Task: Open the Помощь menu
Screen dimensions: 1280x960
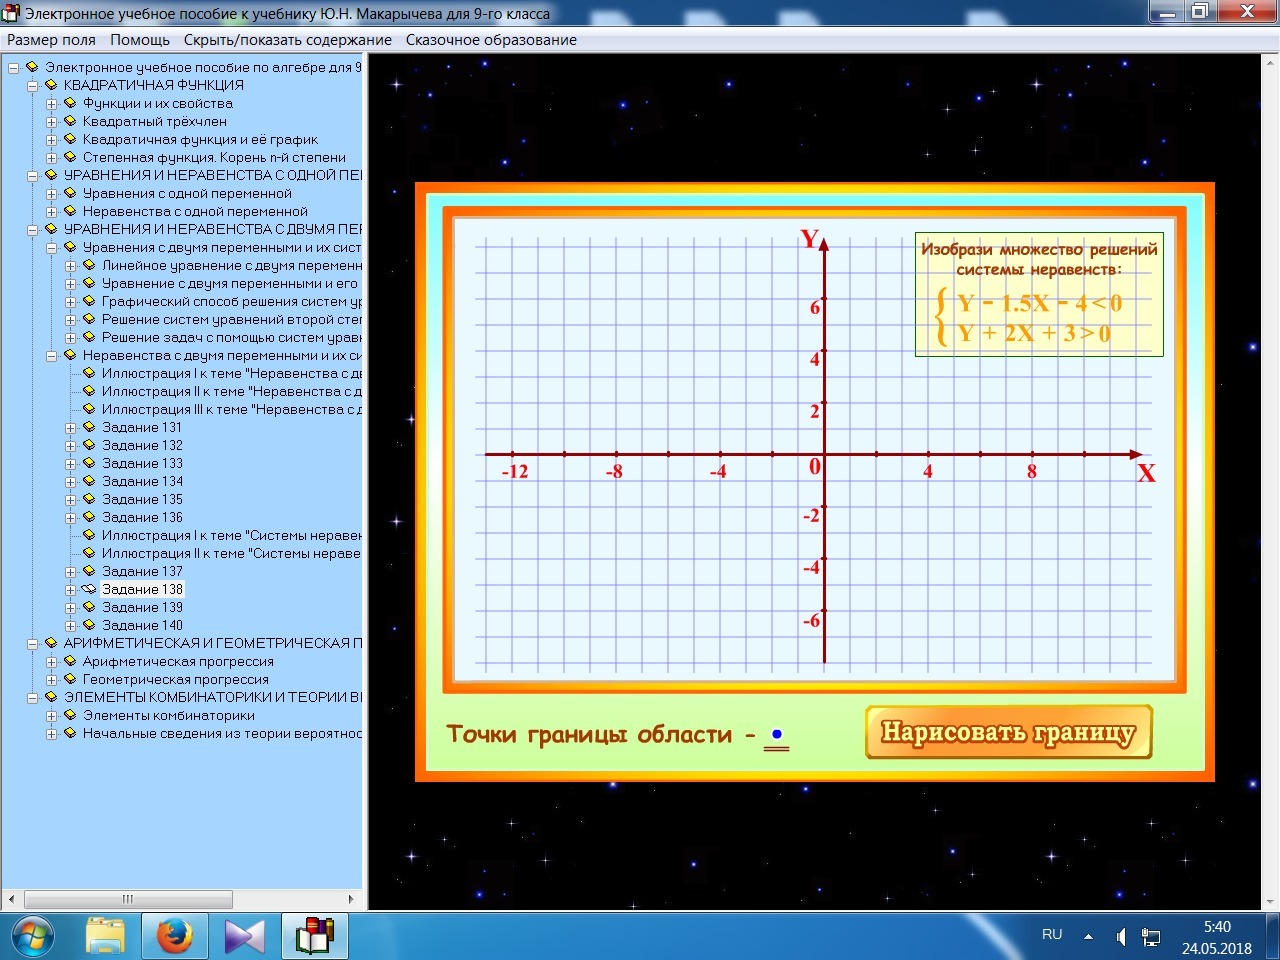Action: (140, 40)
